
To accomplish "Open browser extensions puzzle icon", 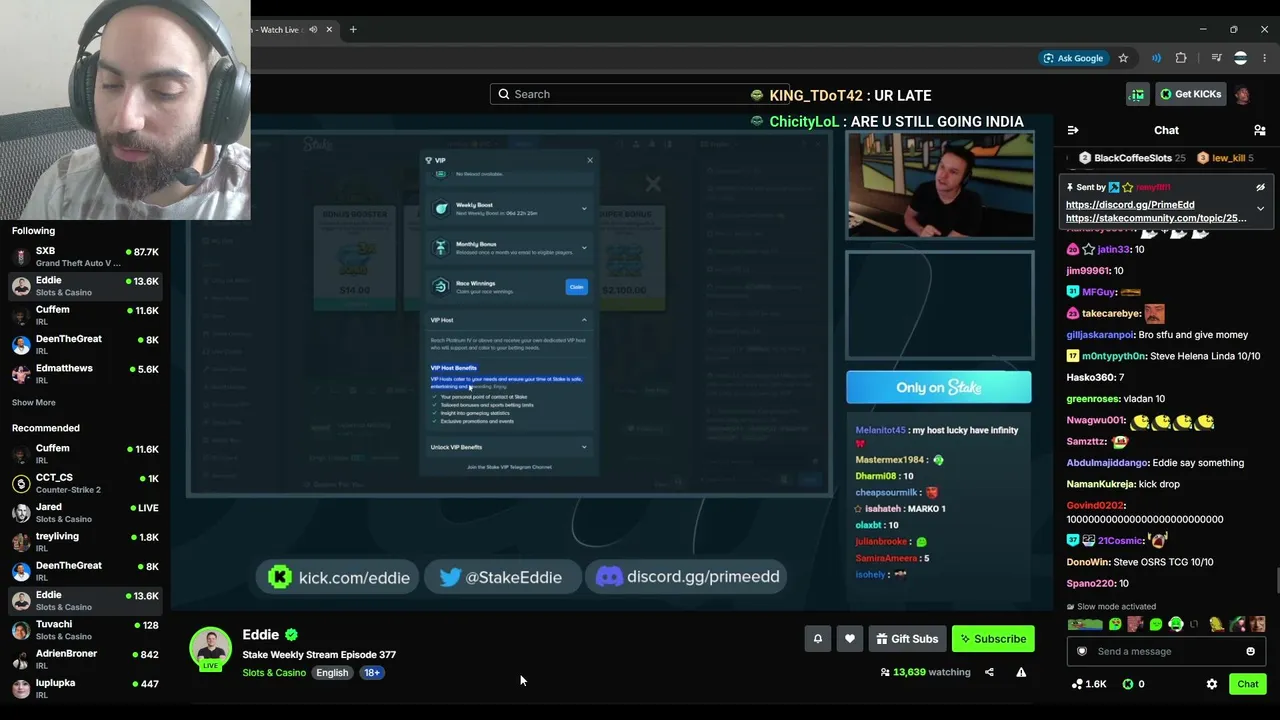I will tap(1181, 58).
